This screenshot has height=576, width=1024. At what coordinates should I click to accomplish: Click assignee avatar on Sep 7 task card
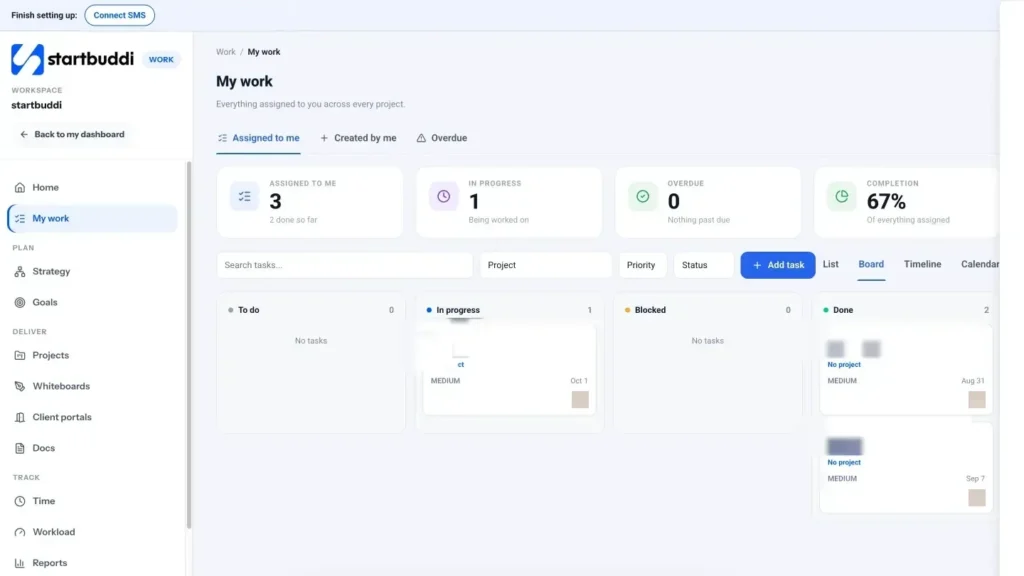pos(977,498)
